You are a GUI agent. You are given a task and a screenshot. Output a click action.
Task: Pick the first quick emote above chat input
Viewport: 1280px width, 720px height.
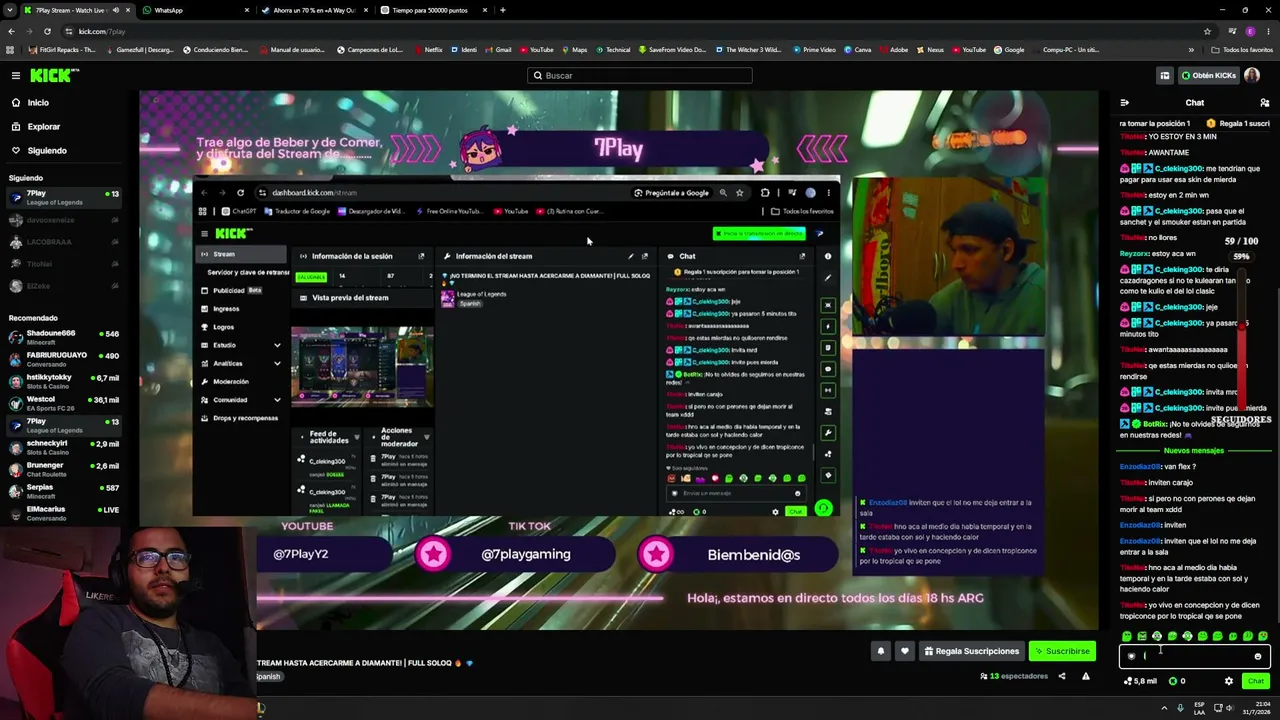(x=1127, y=636)
